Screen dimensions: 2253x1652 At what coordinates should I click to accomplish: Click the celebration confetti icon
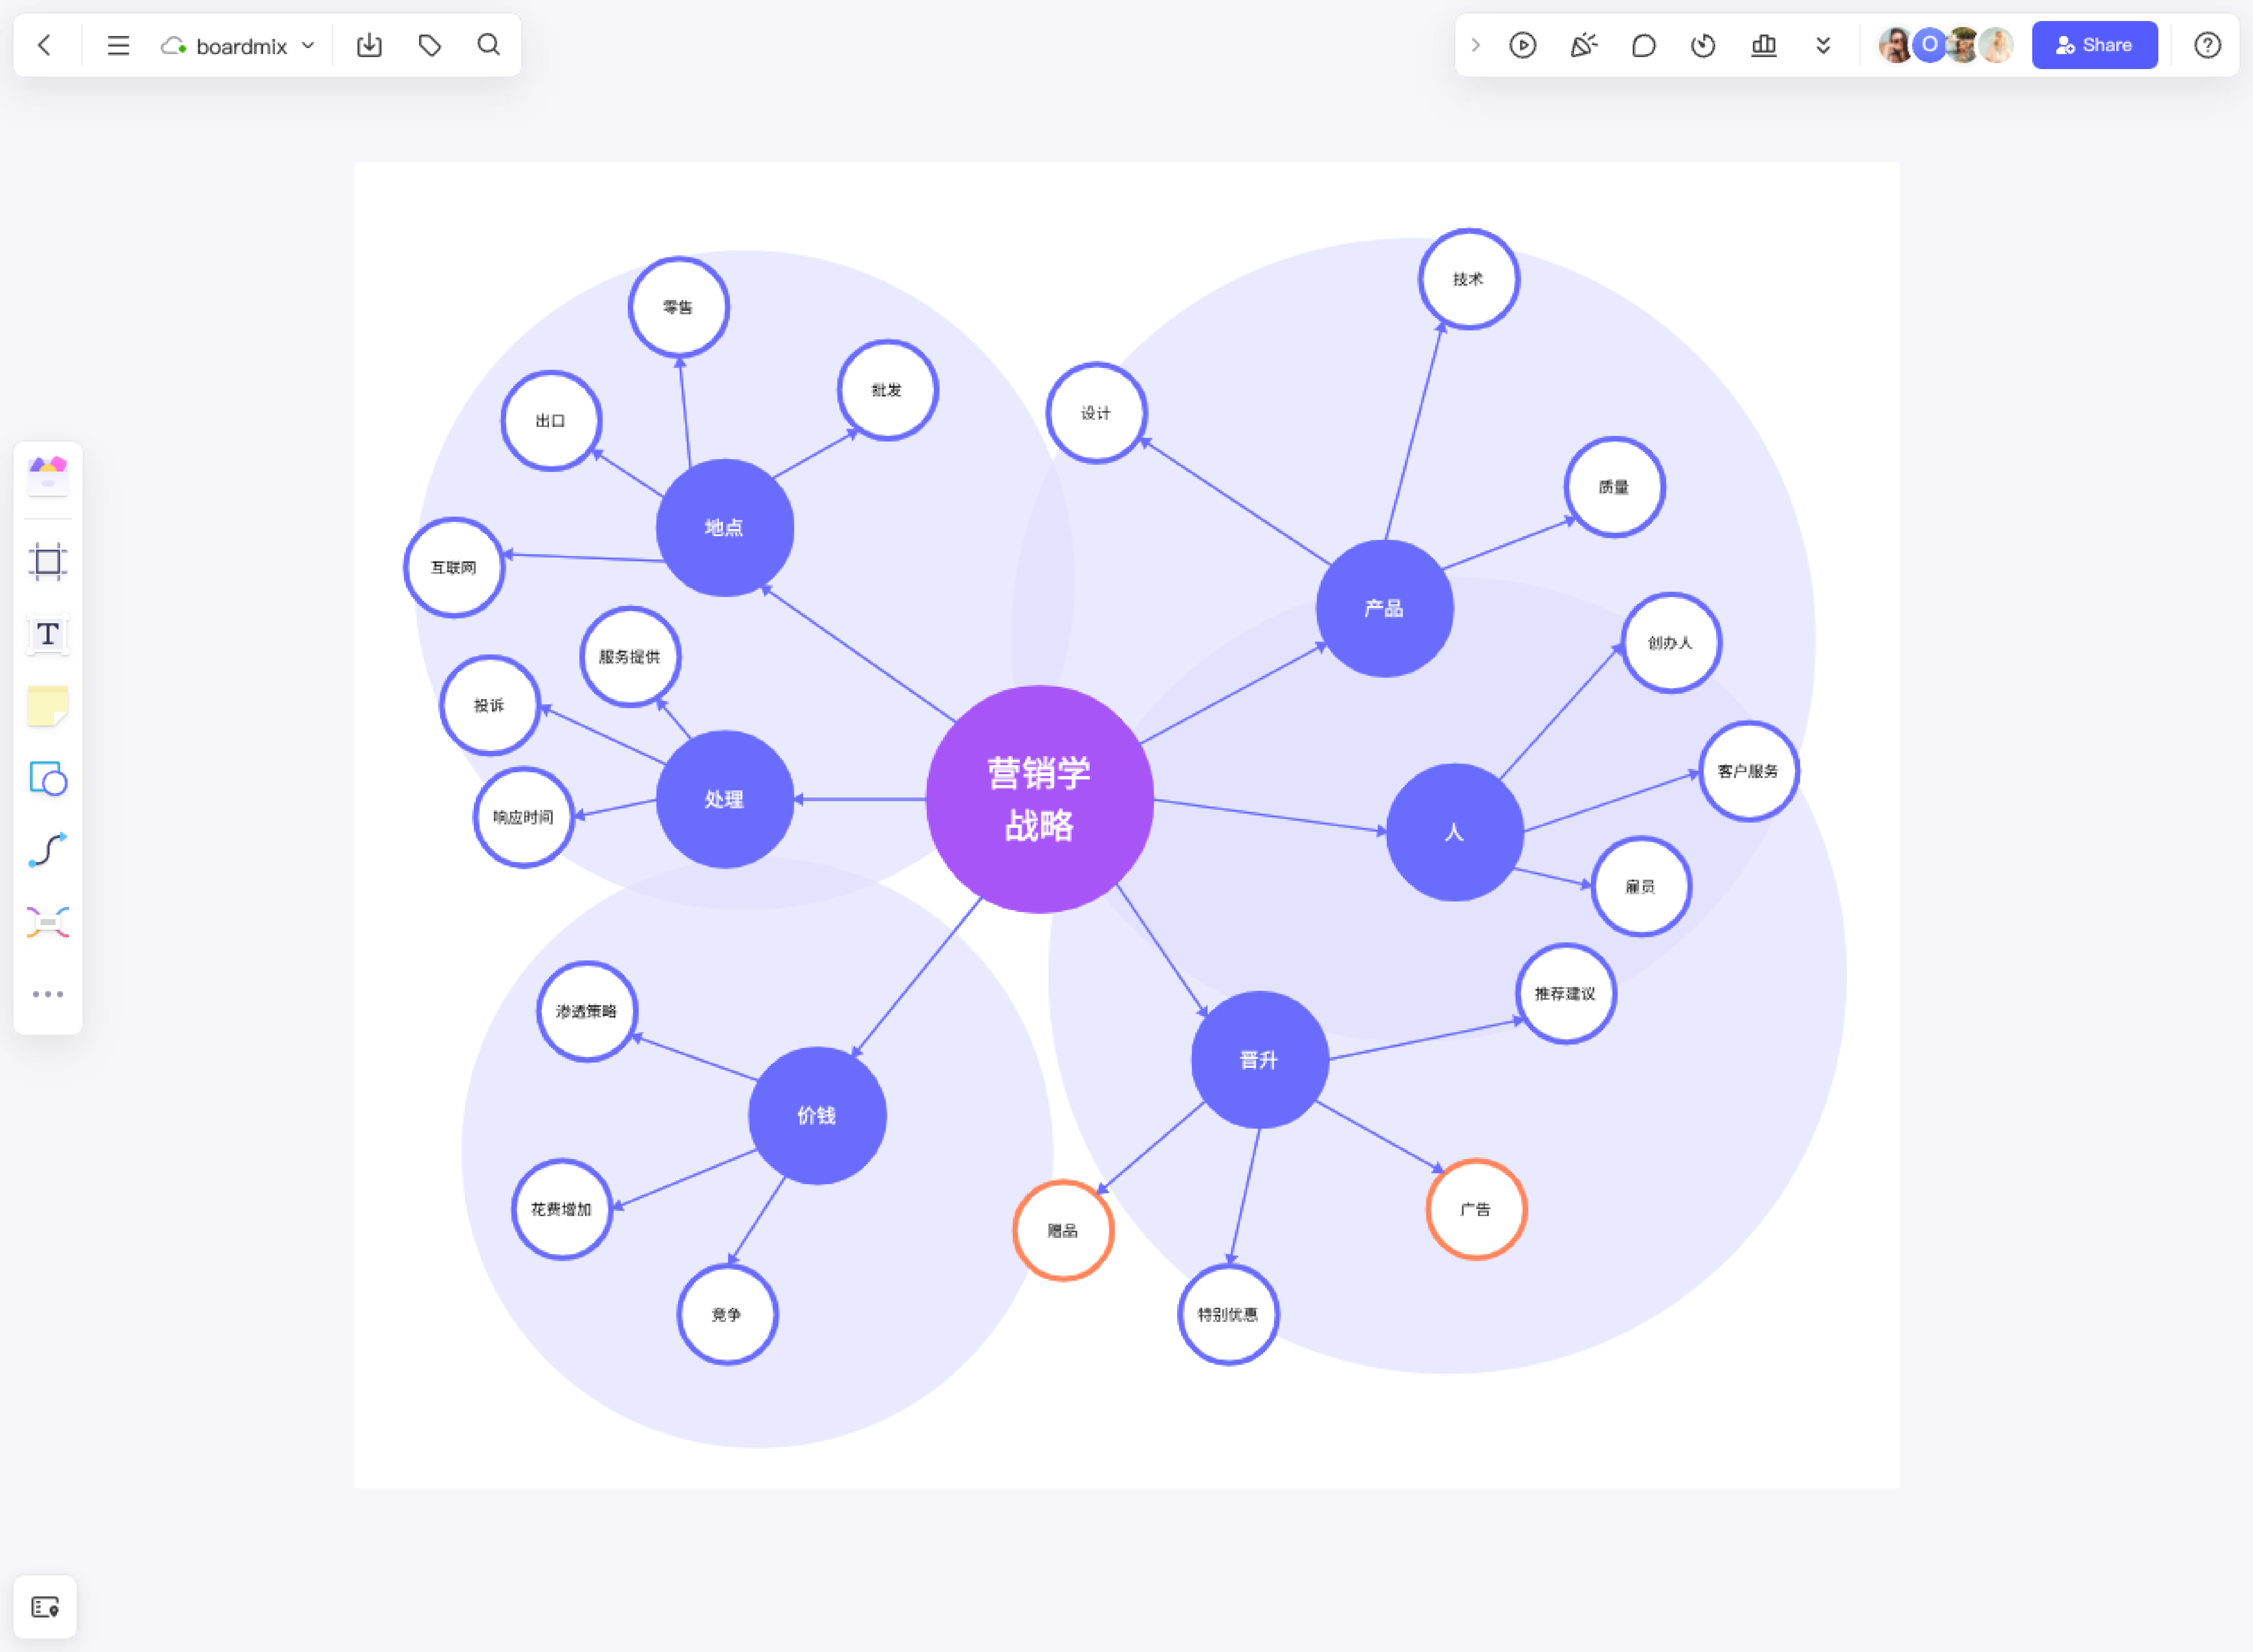tap(1583, 45)
